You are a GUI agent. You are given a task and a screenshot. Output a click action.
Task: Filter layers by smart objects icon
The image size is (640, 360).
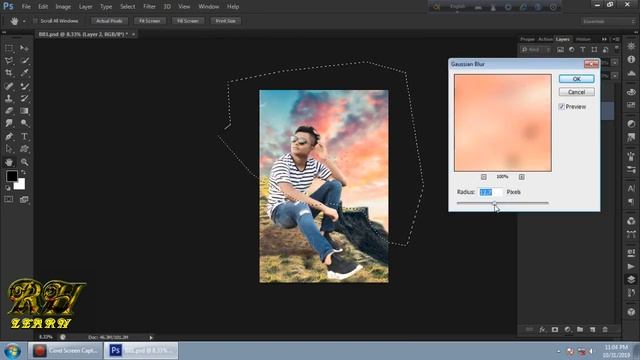[605, 50]
